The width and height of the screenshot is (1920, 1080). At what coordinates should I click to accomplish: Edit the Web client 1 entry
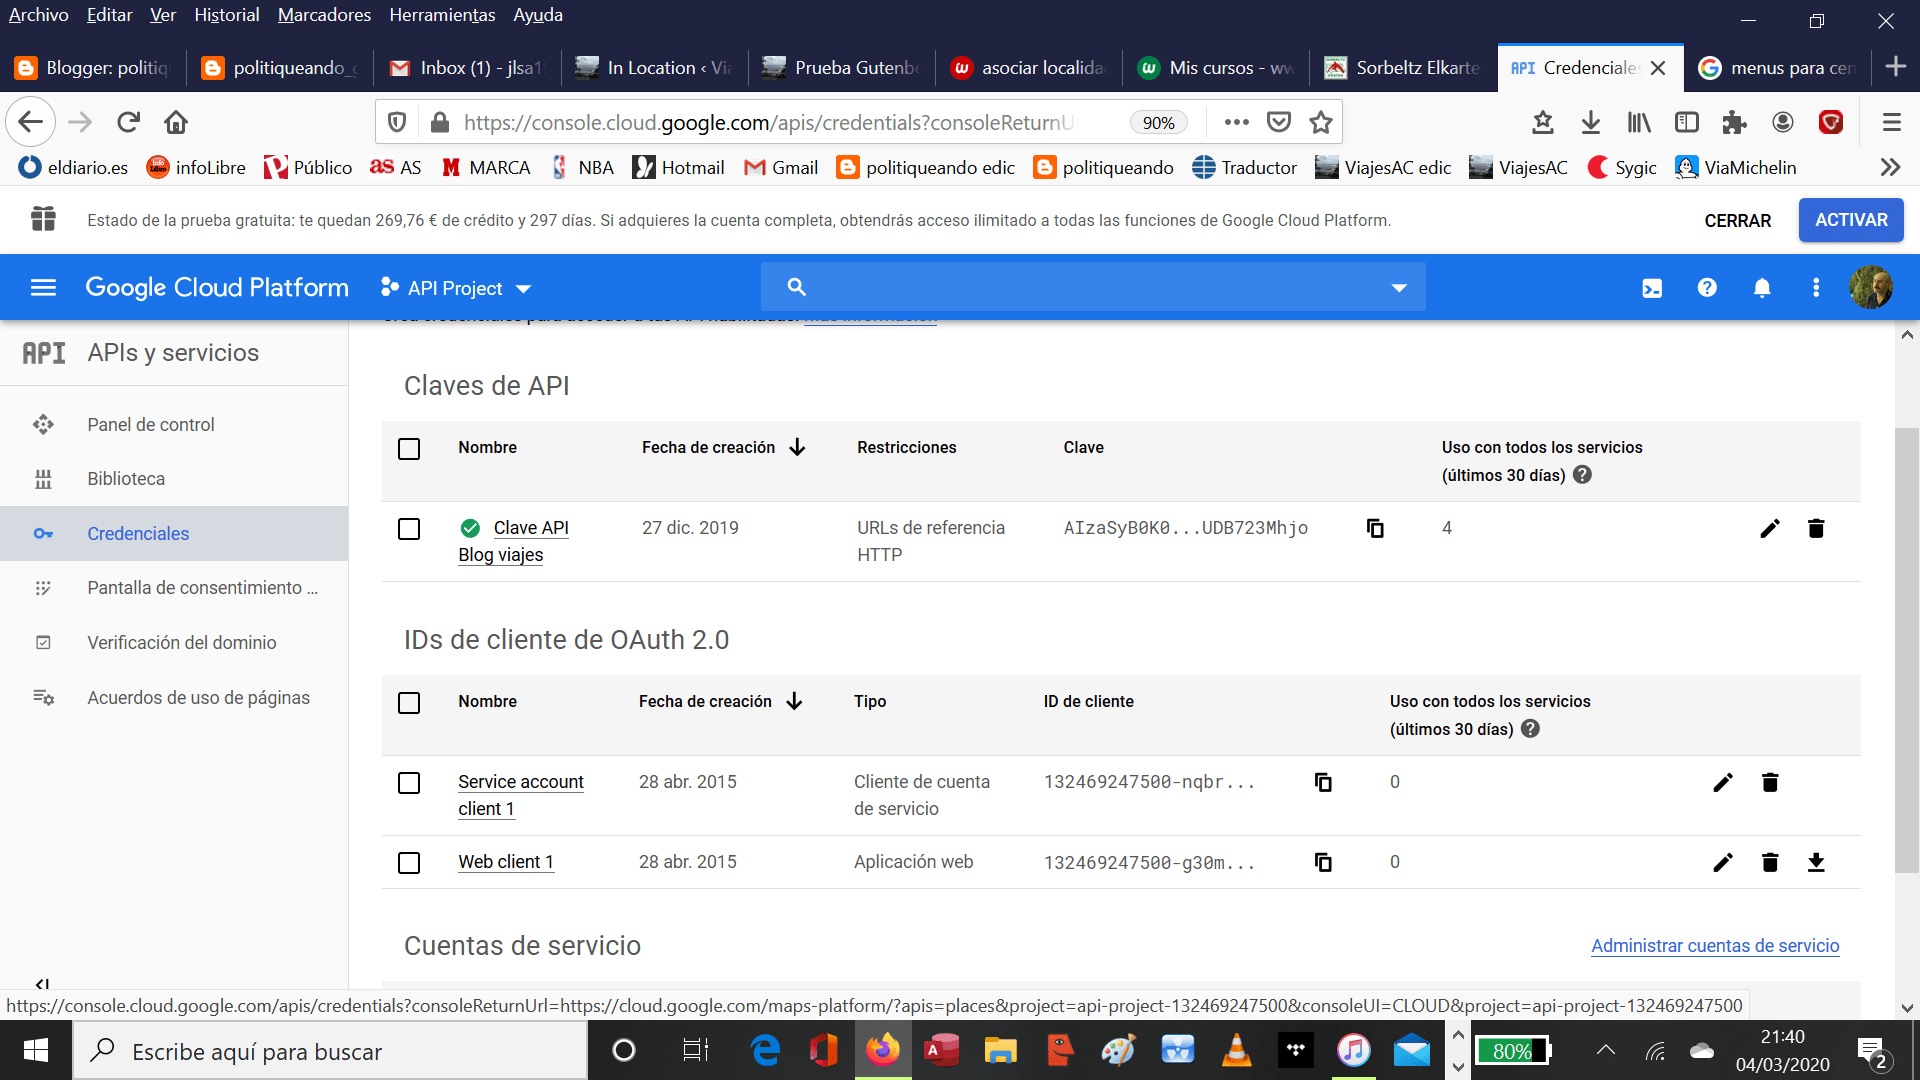click(x=1723, y=862)
